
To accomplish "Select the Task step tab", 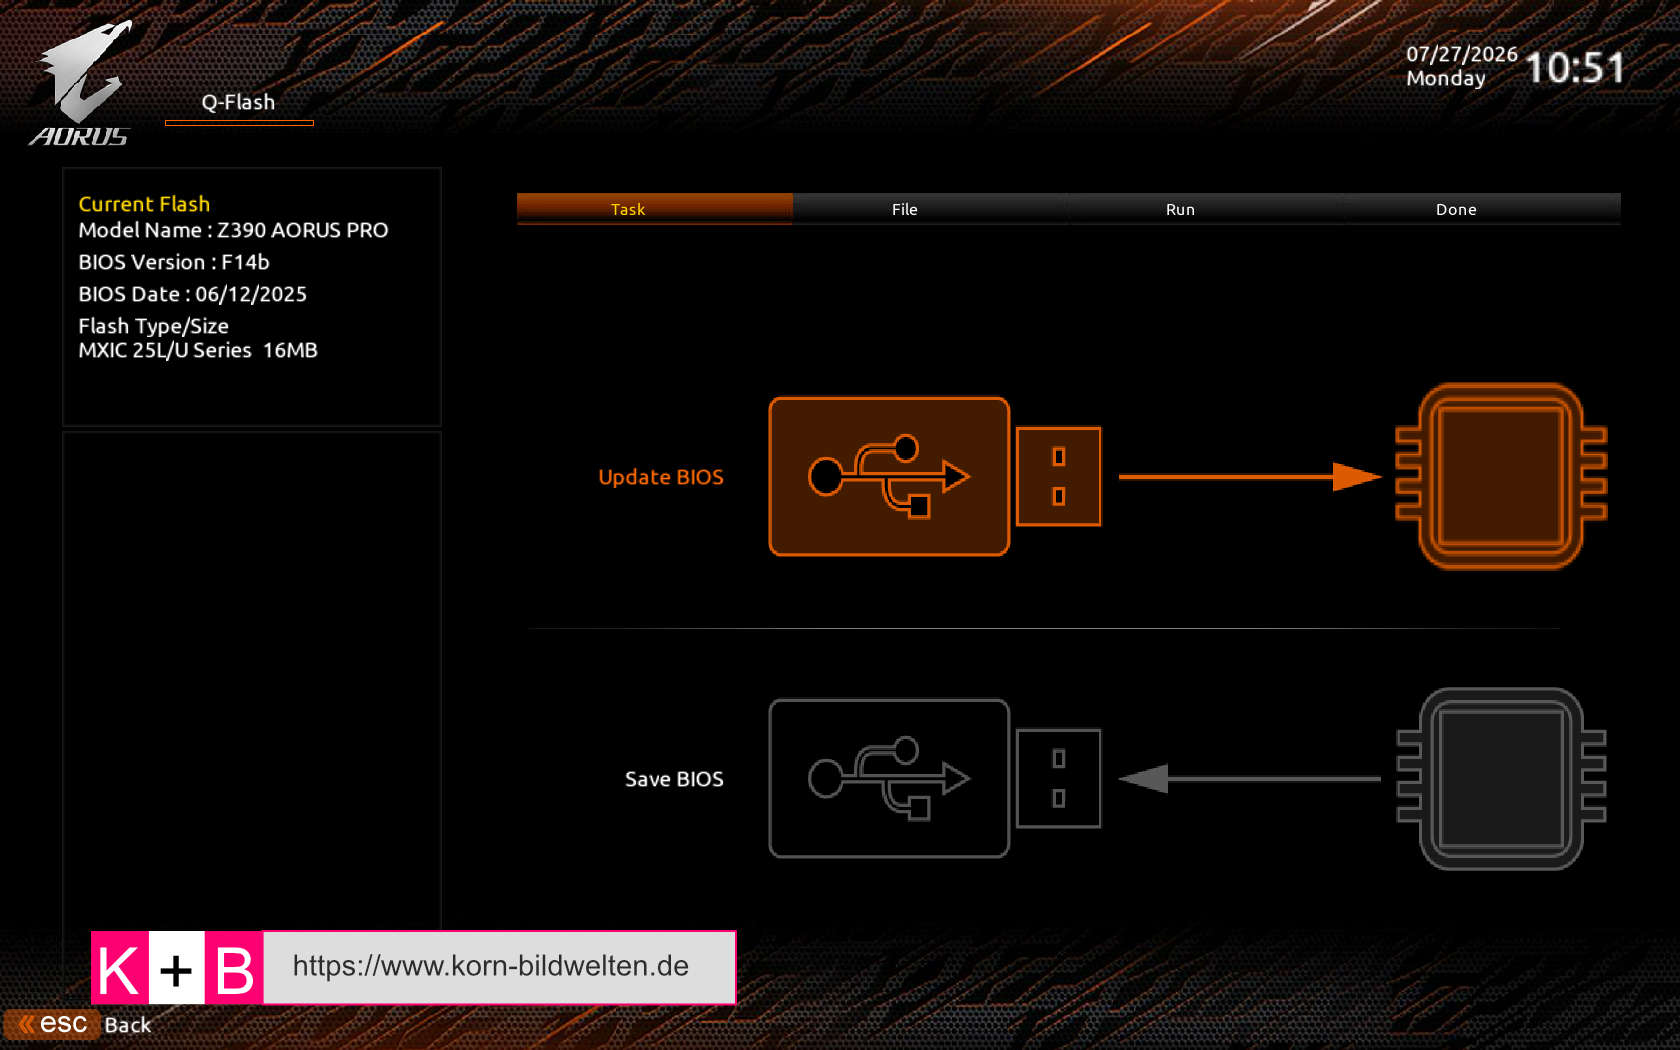I will pos(655,209).
